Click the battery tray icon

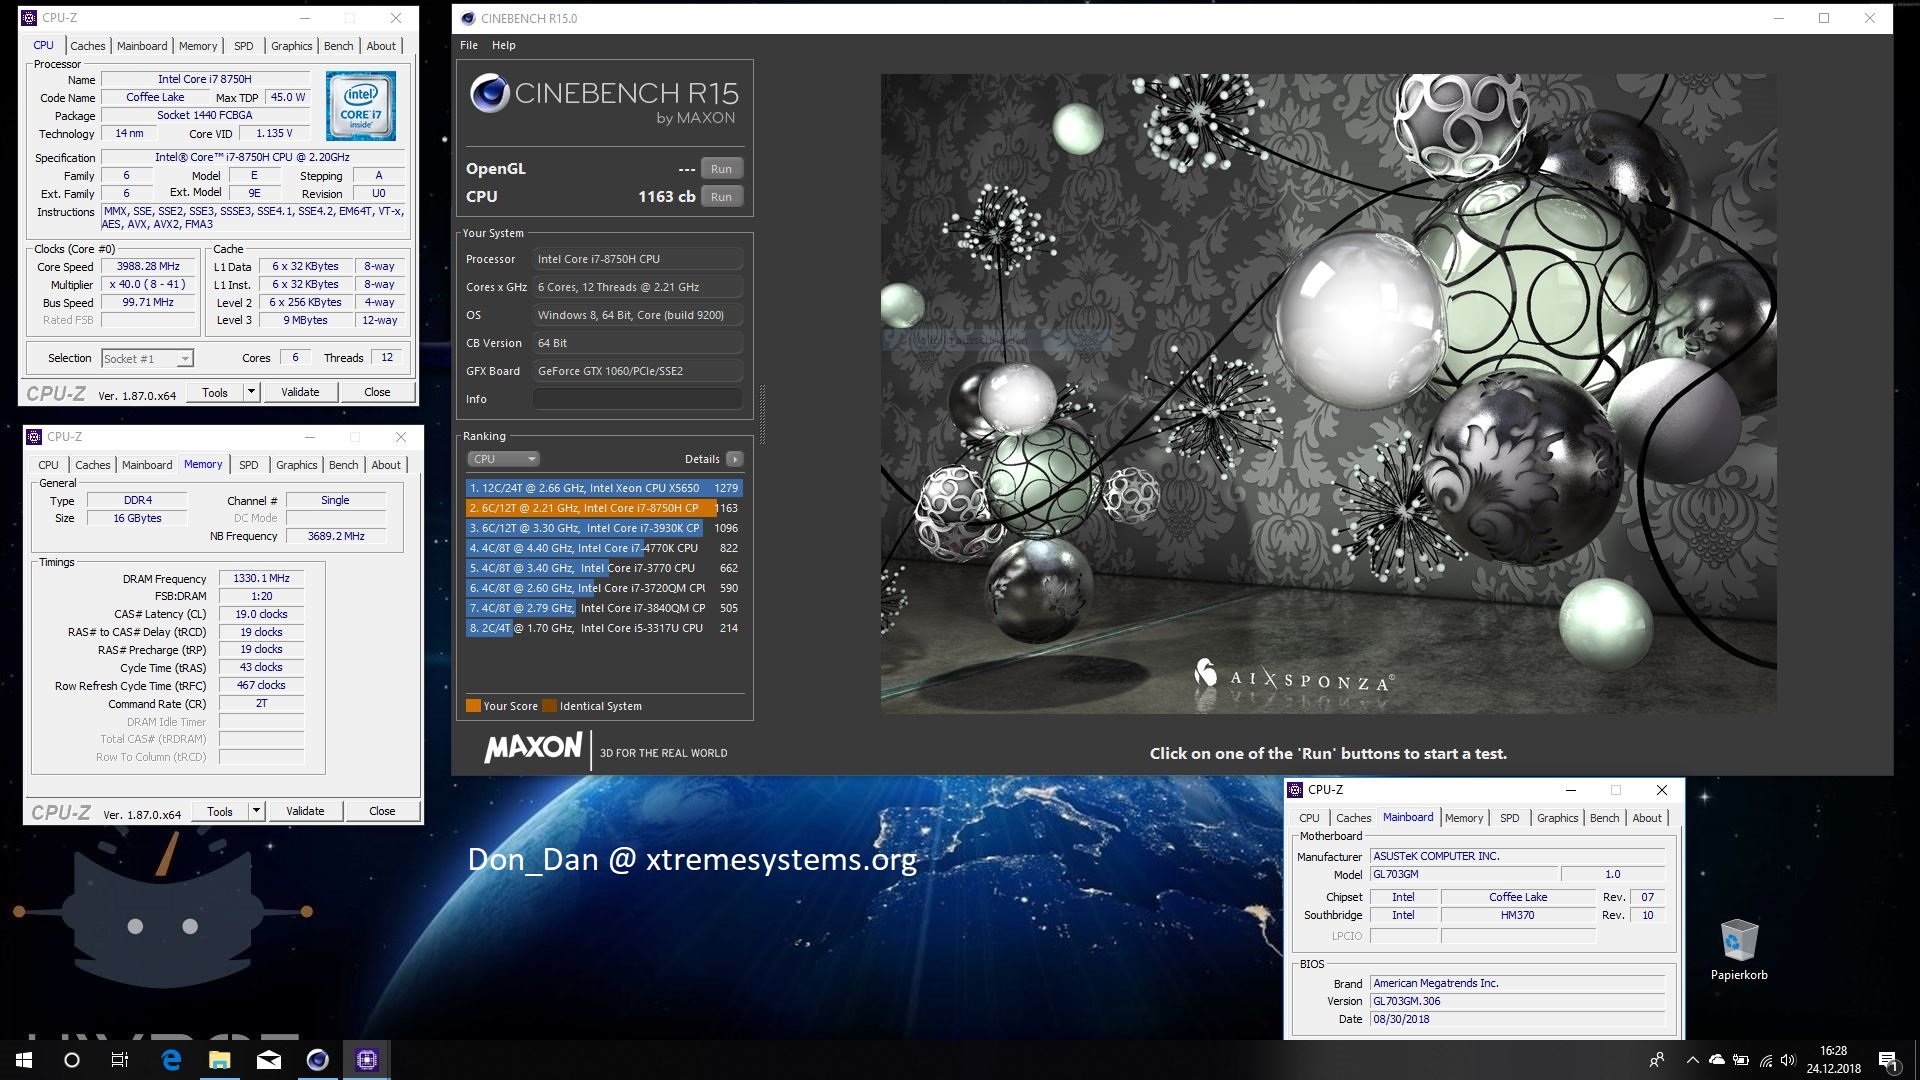(x=1741, y=1060)
